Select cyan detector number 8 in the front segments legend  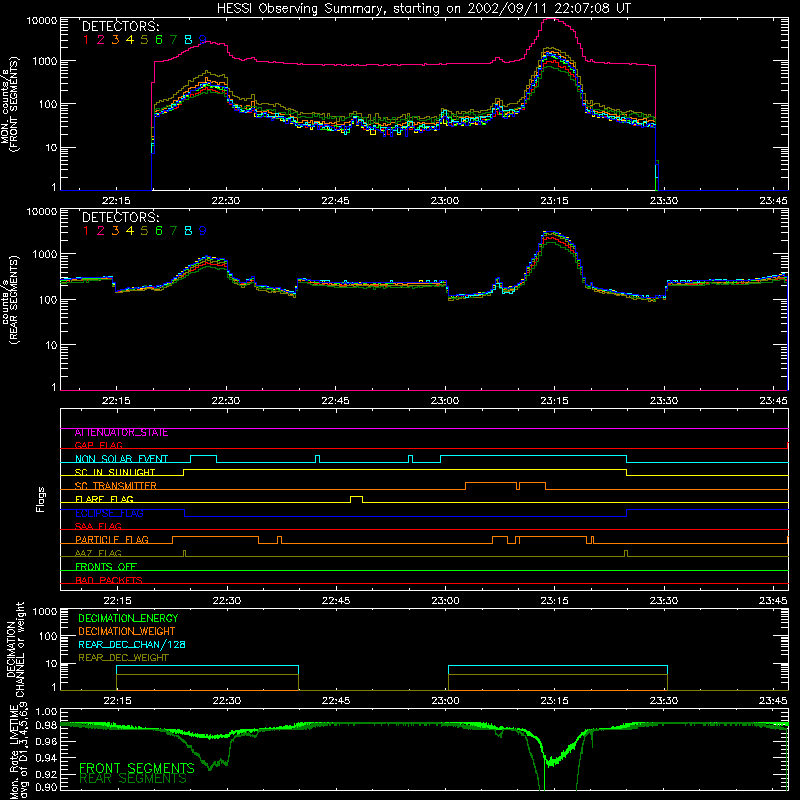(x=188, y=40)
